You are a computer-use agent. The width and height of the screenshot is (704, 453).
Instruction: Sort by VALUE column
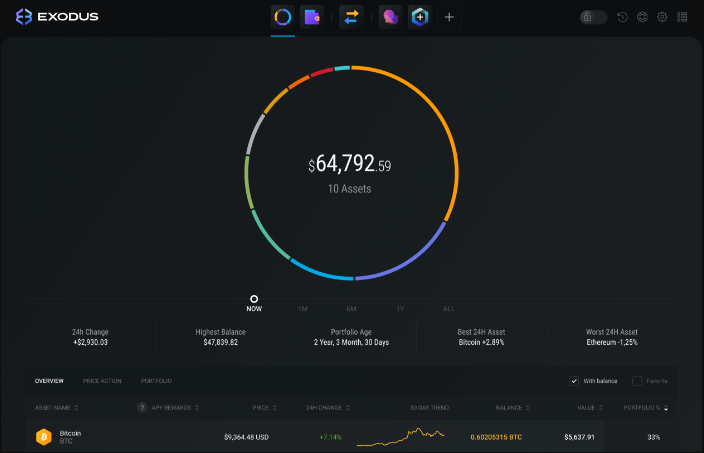tap(590, 408)
